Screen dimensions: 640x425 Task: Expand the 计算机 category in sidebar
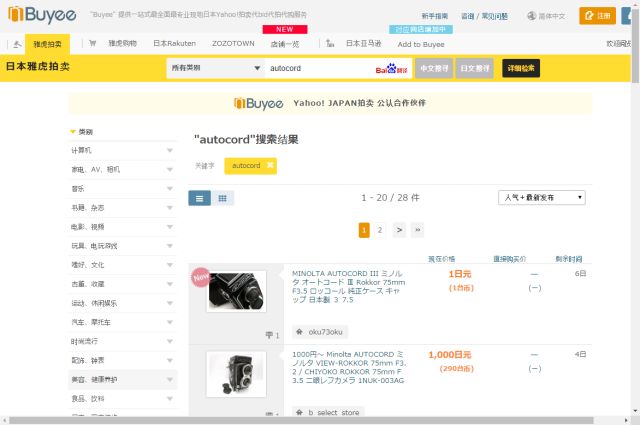point(170,150)
